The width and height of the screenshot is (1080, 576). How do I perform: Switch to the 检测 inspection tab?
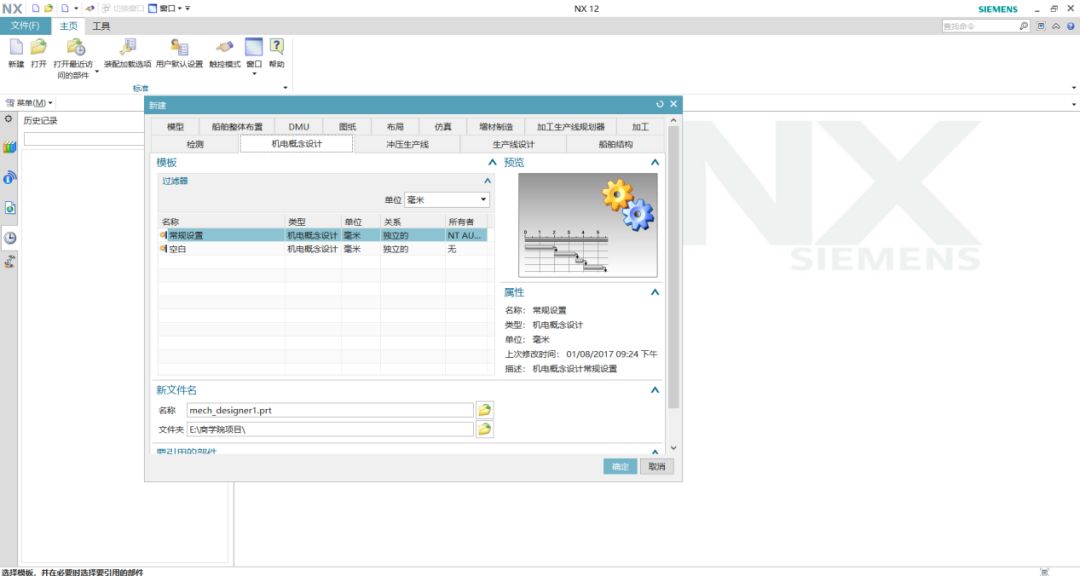tap(196, 144)
